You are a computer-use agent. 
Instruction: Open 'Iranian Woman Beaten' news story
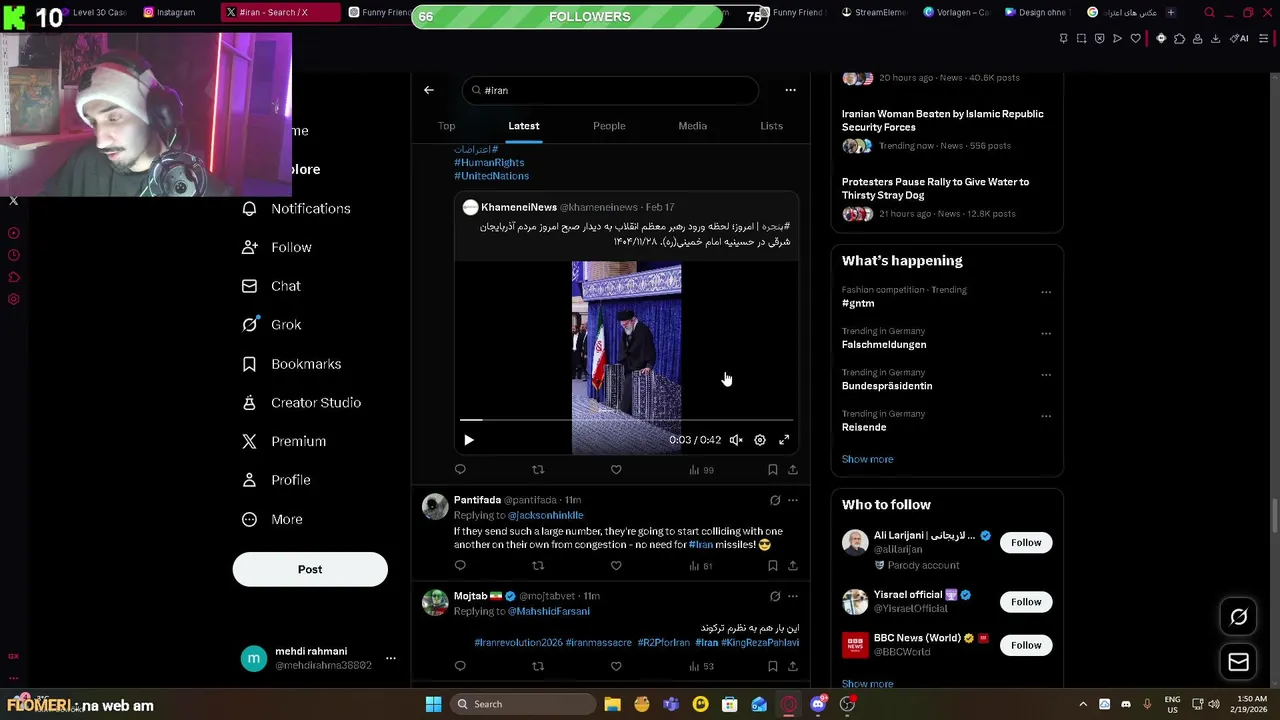pyautogui.click(x=942, y=120)
